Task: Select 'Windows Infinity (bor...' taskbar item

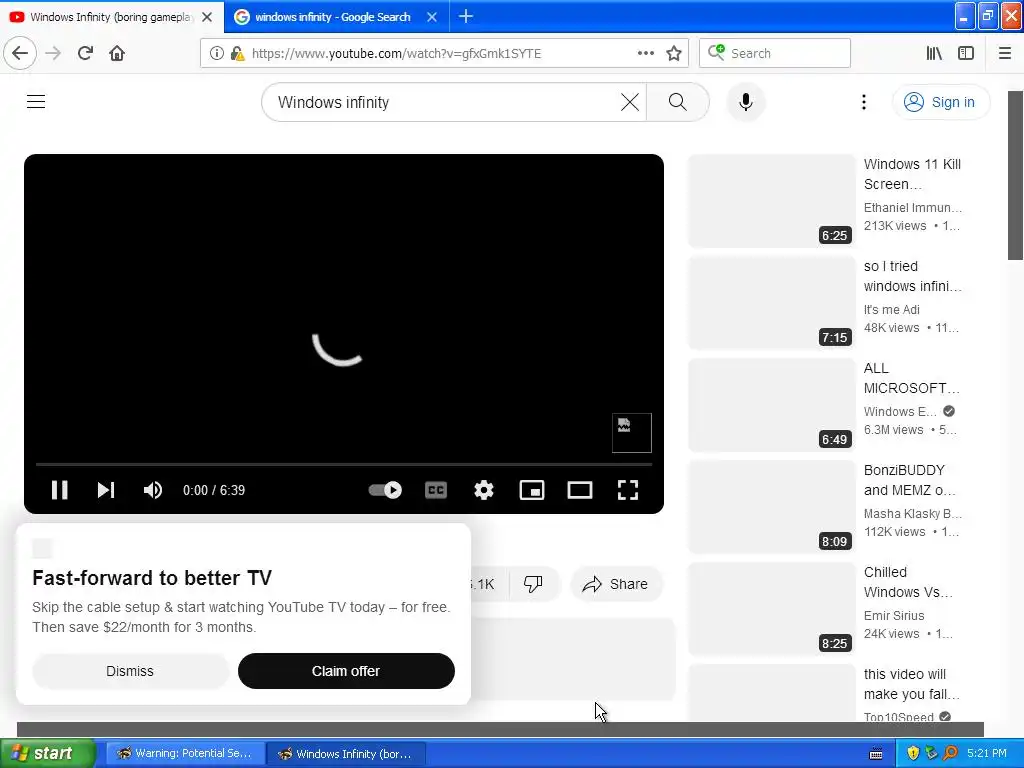Action: pyautogui.click(x=346, y=753)
